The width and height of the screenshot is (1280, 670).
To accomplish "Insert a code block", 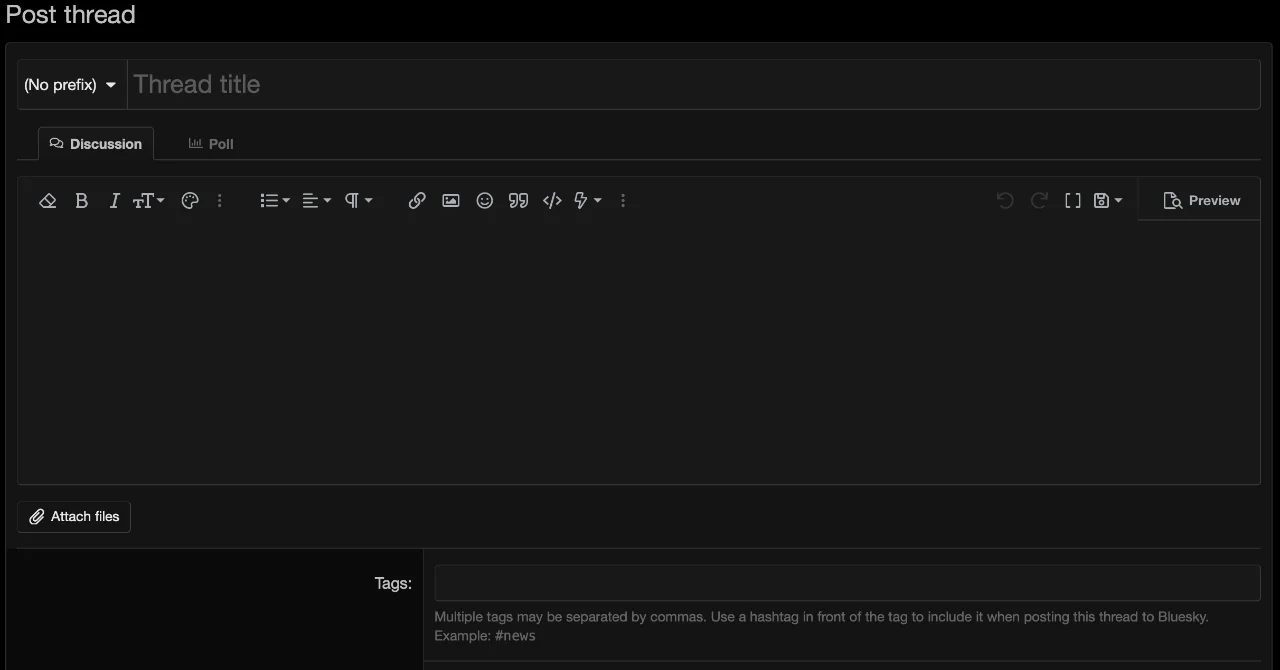I will 552,201.
